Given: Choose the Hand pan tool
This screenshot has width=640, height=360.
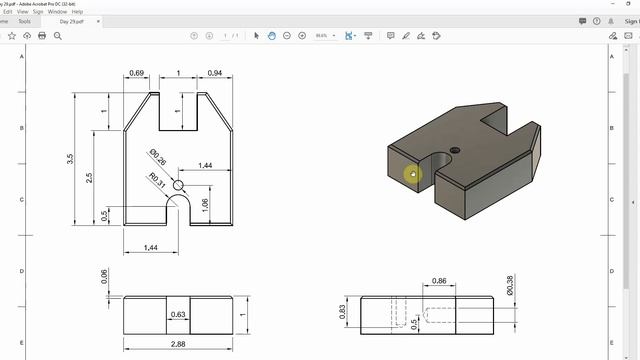Looking at the screenshot, I should point(272,36).
